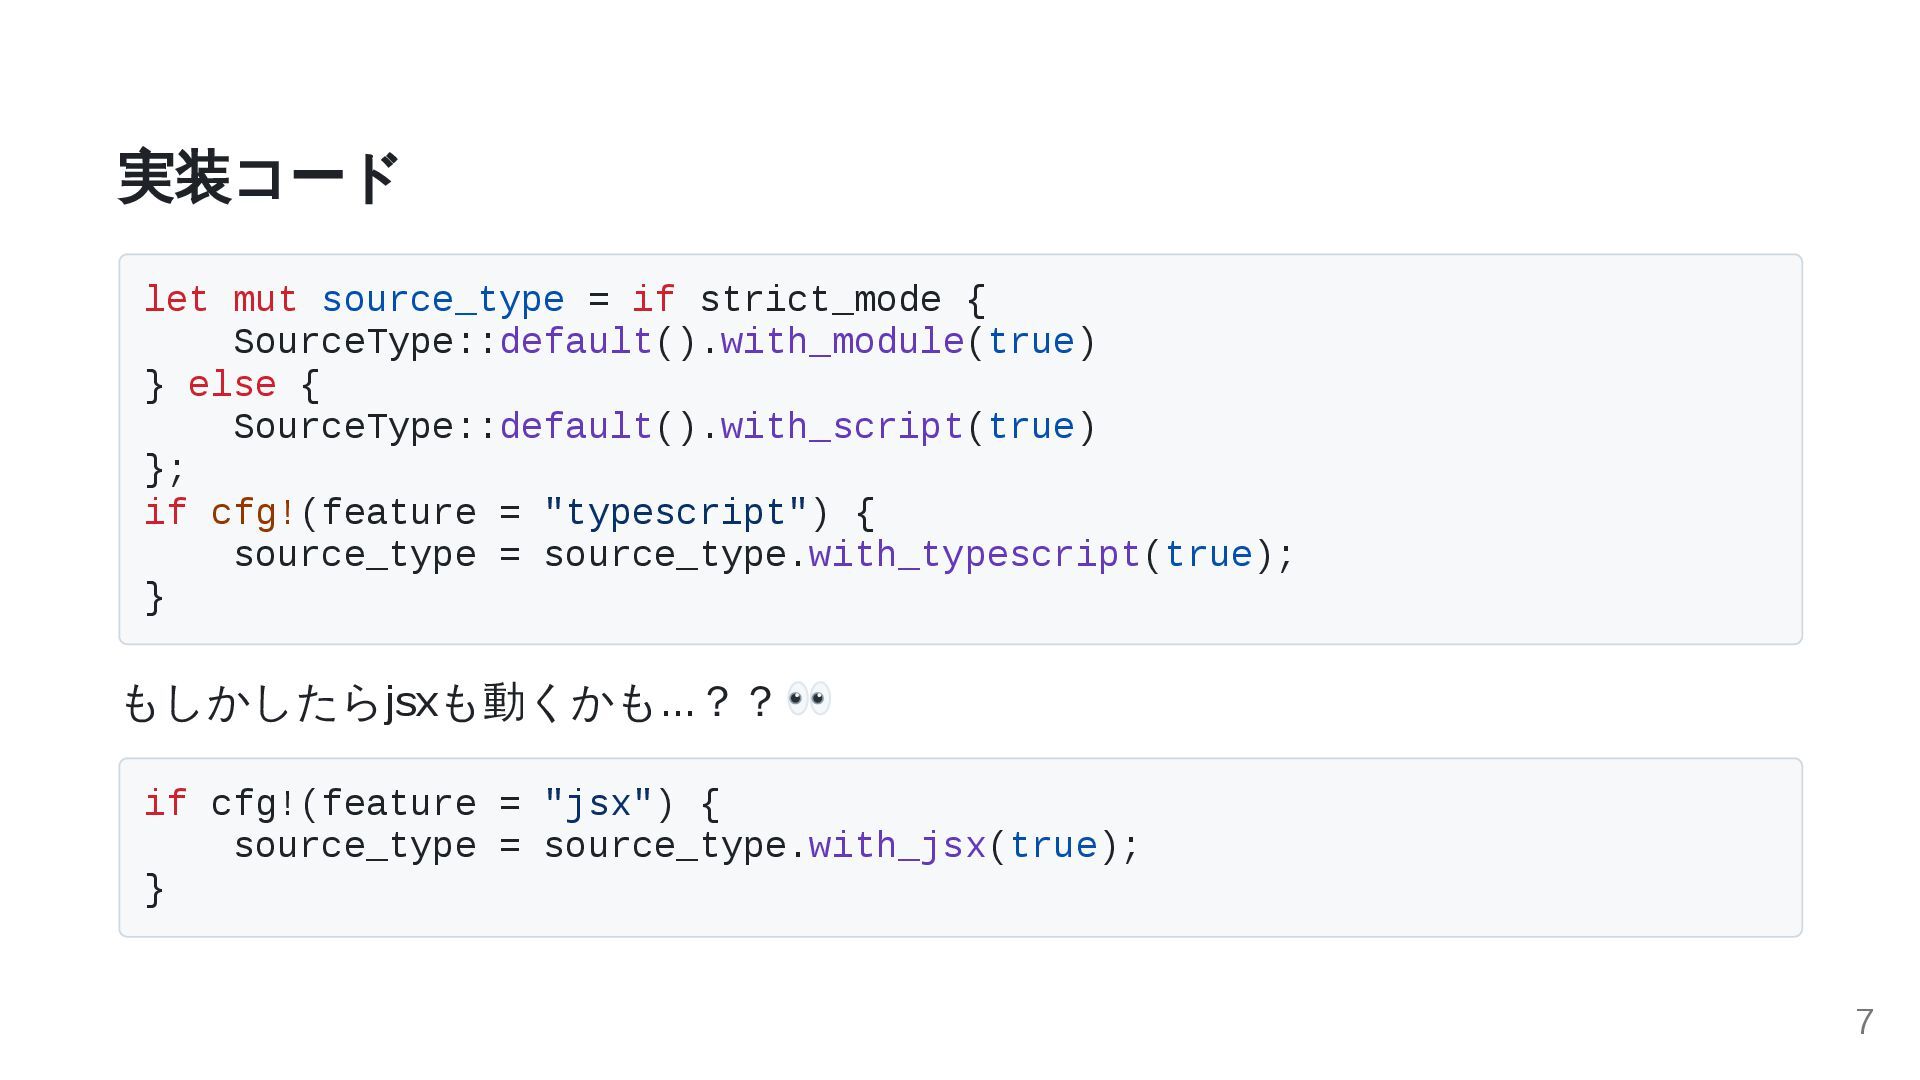The image size is (1920, 1080).
Task: Click 'true' inside with_jsx call
Action: click(1053, 846)
